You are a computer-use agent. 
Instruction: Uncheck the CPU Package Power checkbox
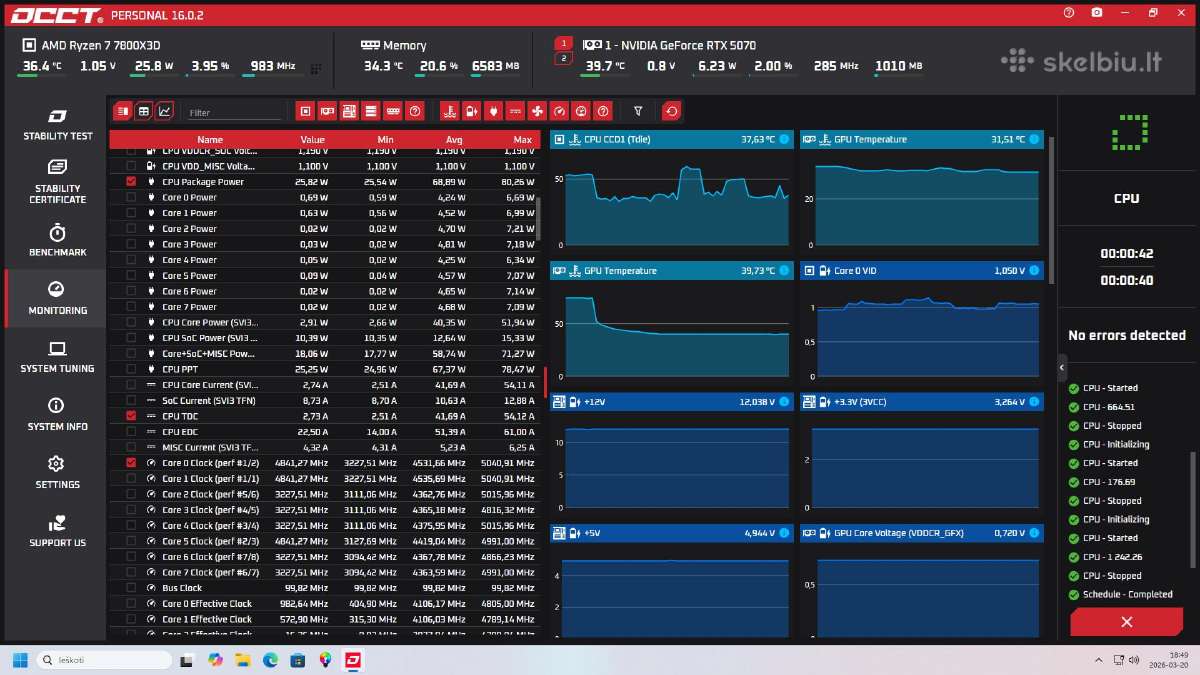pos(131,182)
